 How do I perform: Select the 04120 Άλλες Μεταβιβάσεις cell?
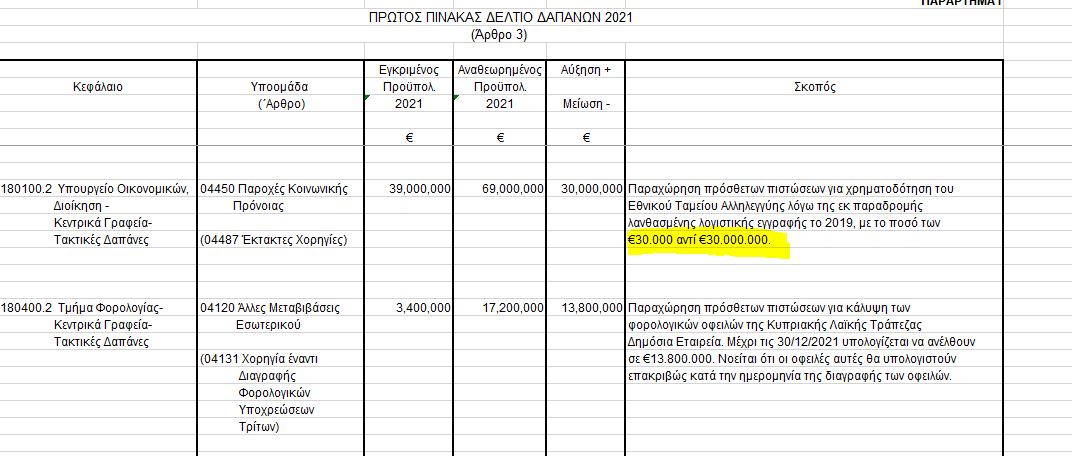(x=270, y=308)
